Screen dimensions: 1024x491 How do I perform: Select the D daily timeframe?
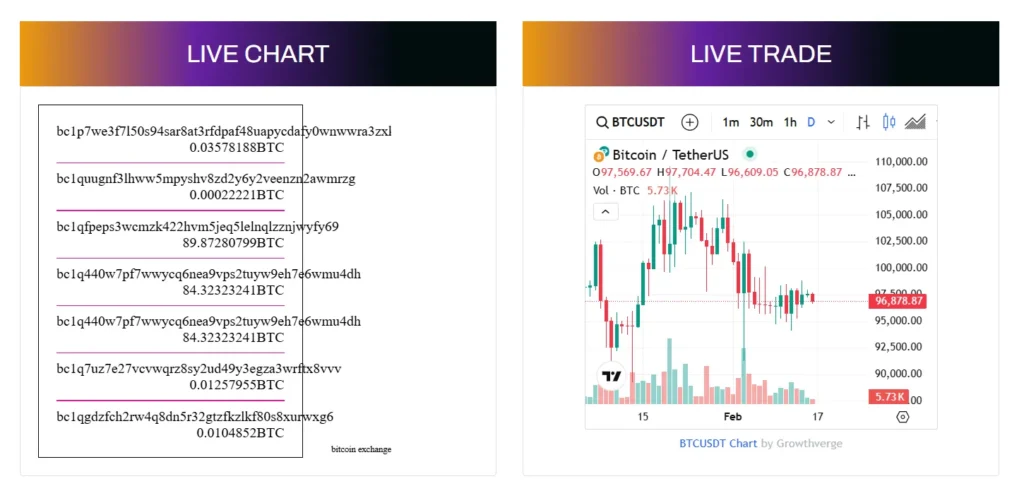coord(811,122)
